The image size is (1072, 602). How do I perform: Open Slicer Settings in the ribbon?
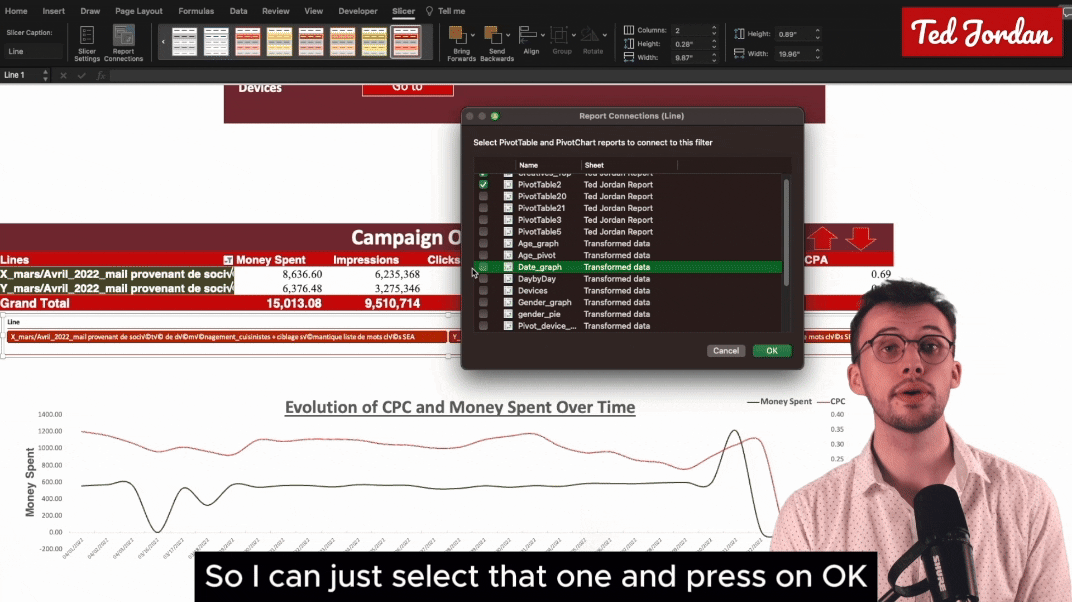(87, 40)
